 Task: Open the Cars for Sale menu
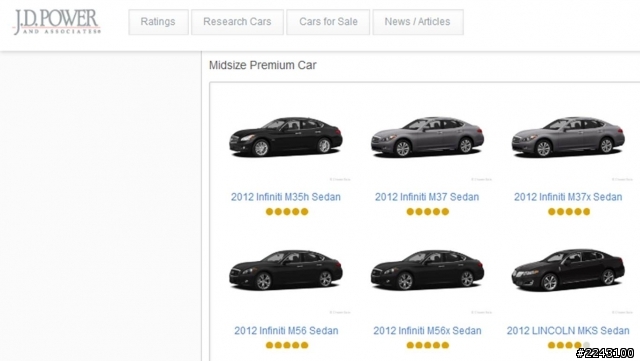click(x=328, y=22)
